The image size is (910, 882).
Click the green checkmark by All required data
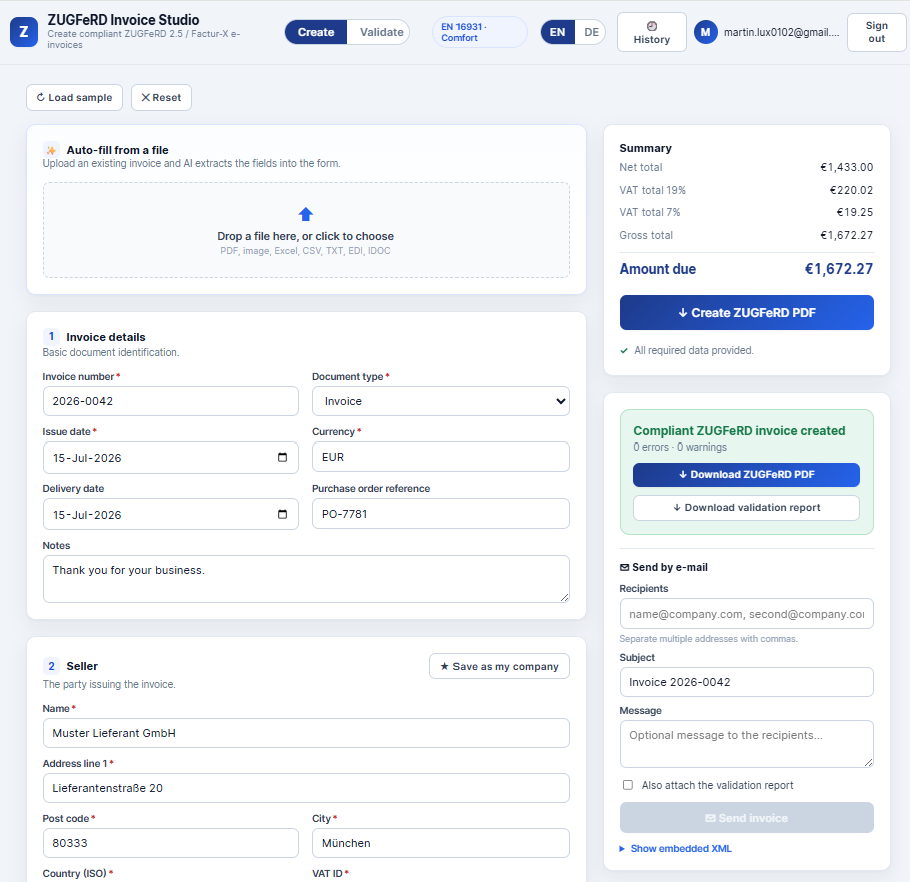coord(624,350)
